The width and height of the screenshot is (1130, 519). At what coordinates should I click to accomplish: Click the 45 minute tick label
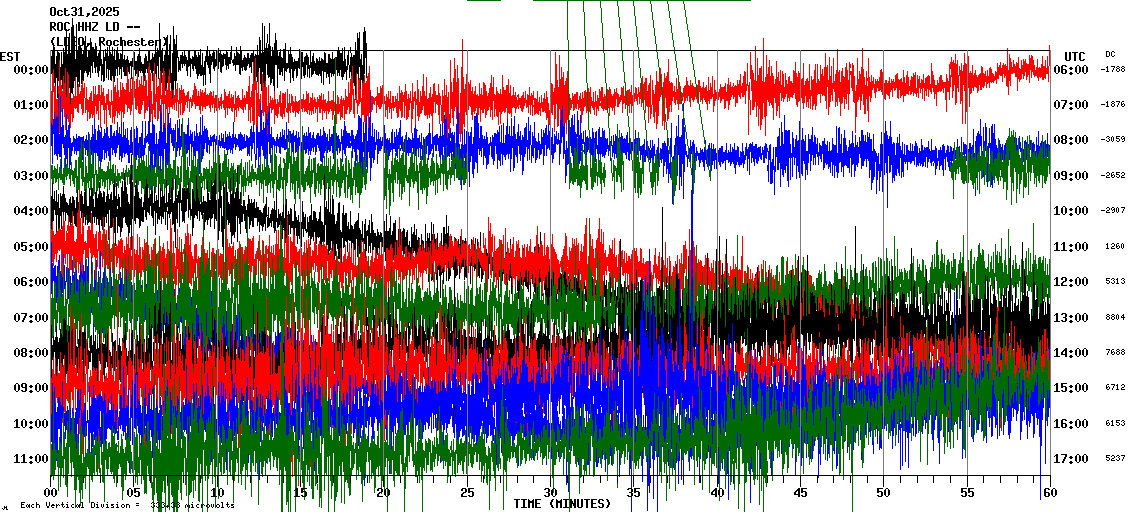point(800,493)
